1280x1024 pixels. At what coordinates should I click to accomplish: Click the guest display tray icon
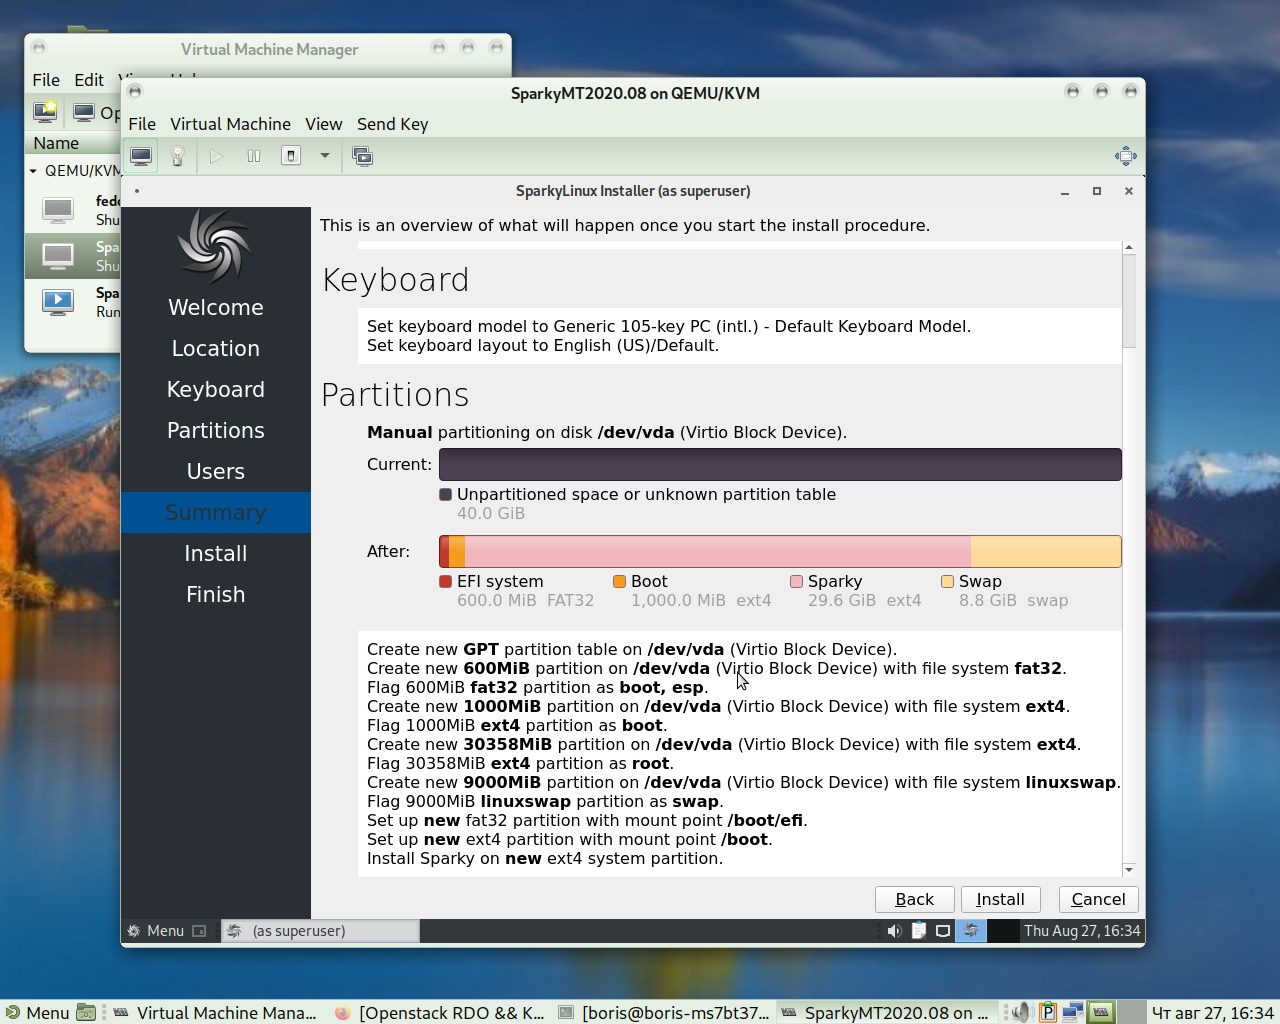pos(943,931)
